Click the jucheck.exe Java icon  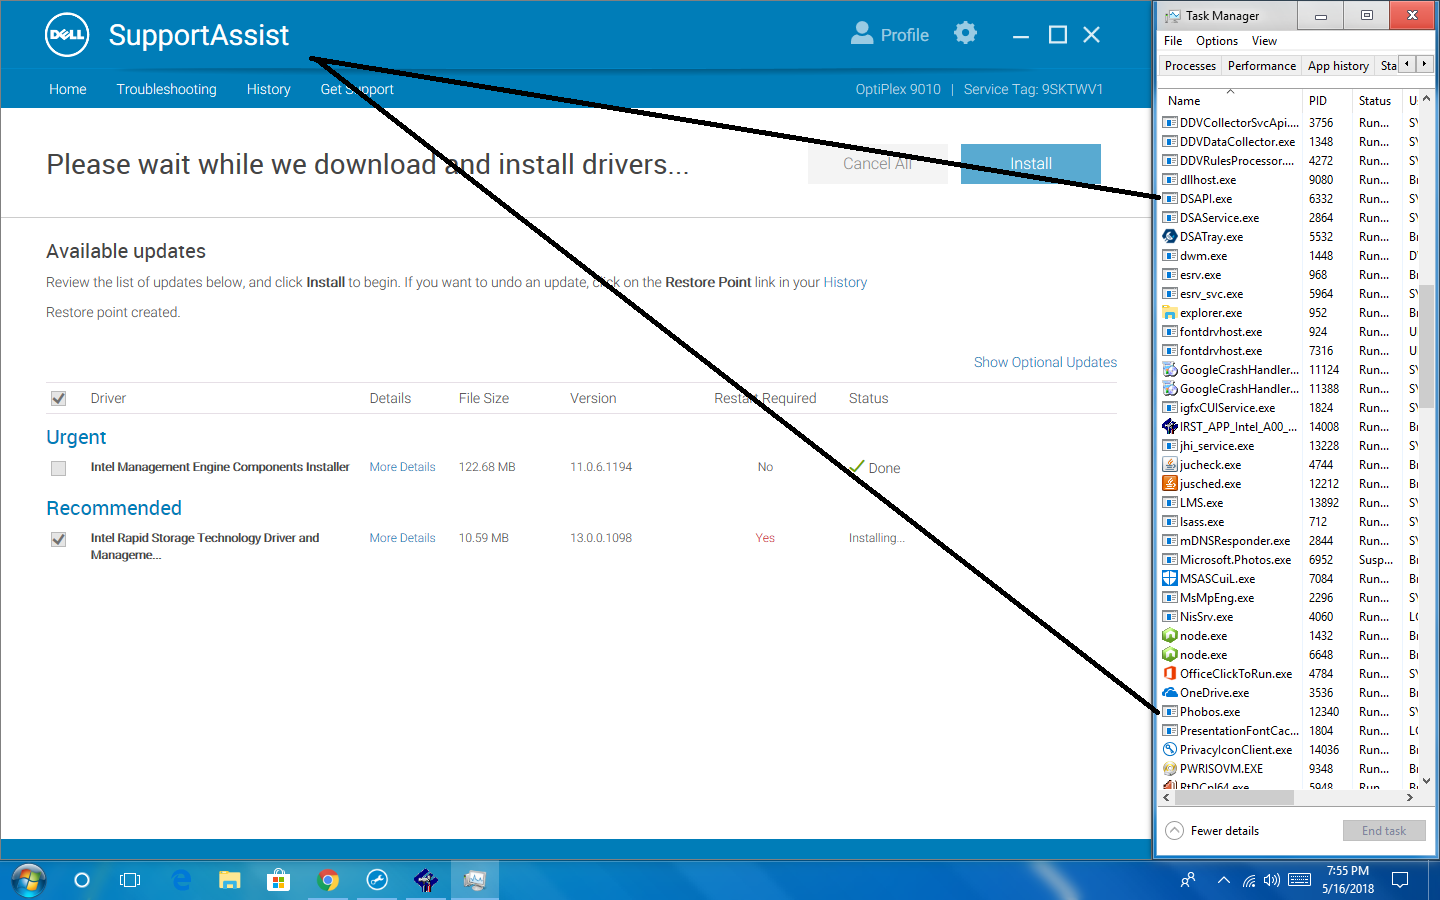(1169, 465)
